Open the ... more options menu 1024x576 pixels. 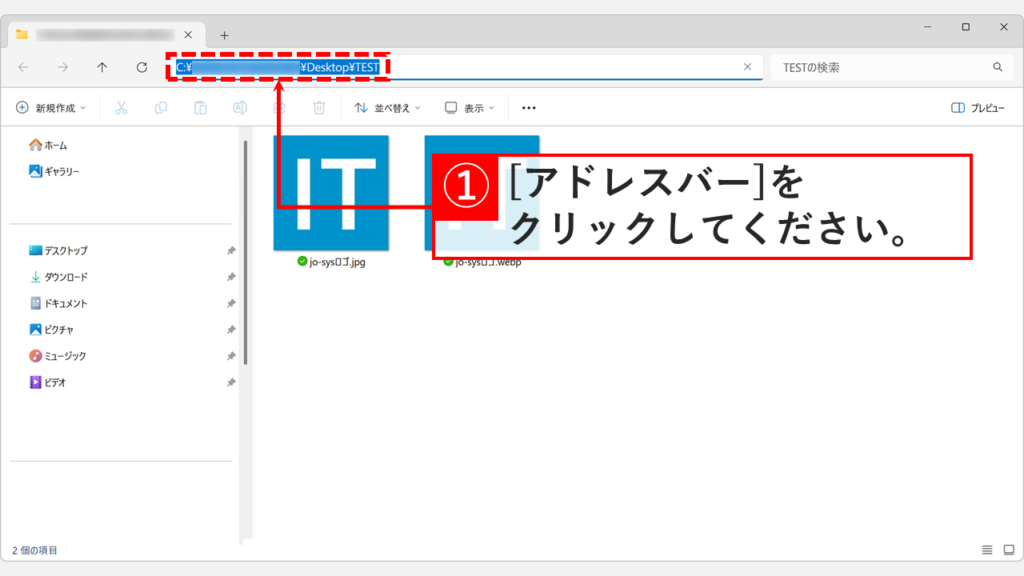[529, 107]
